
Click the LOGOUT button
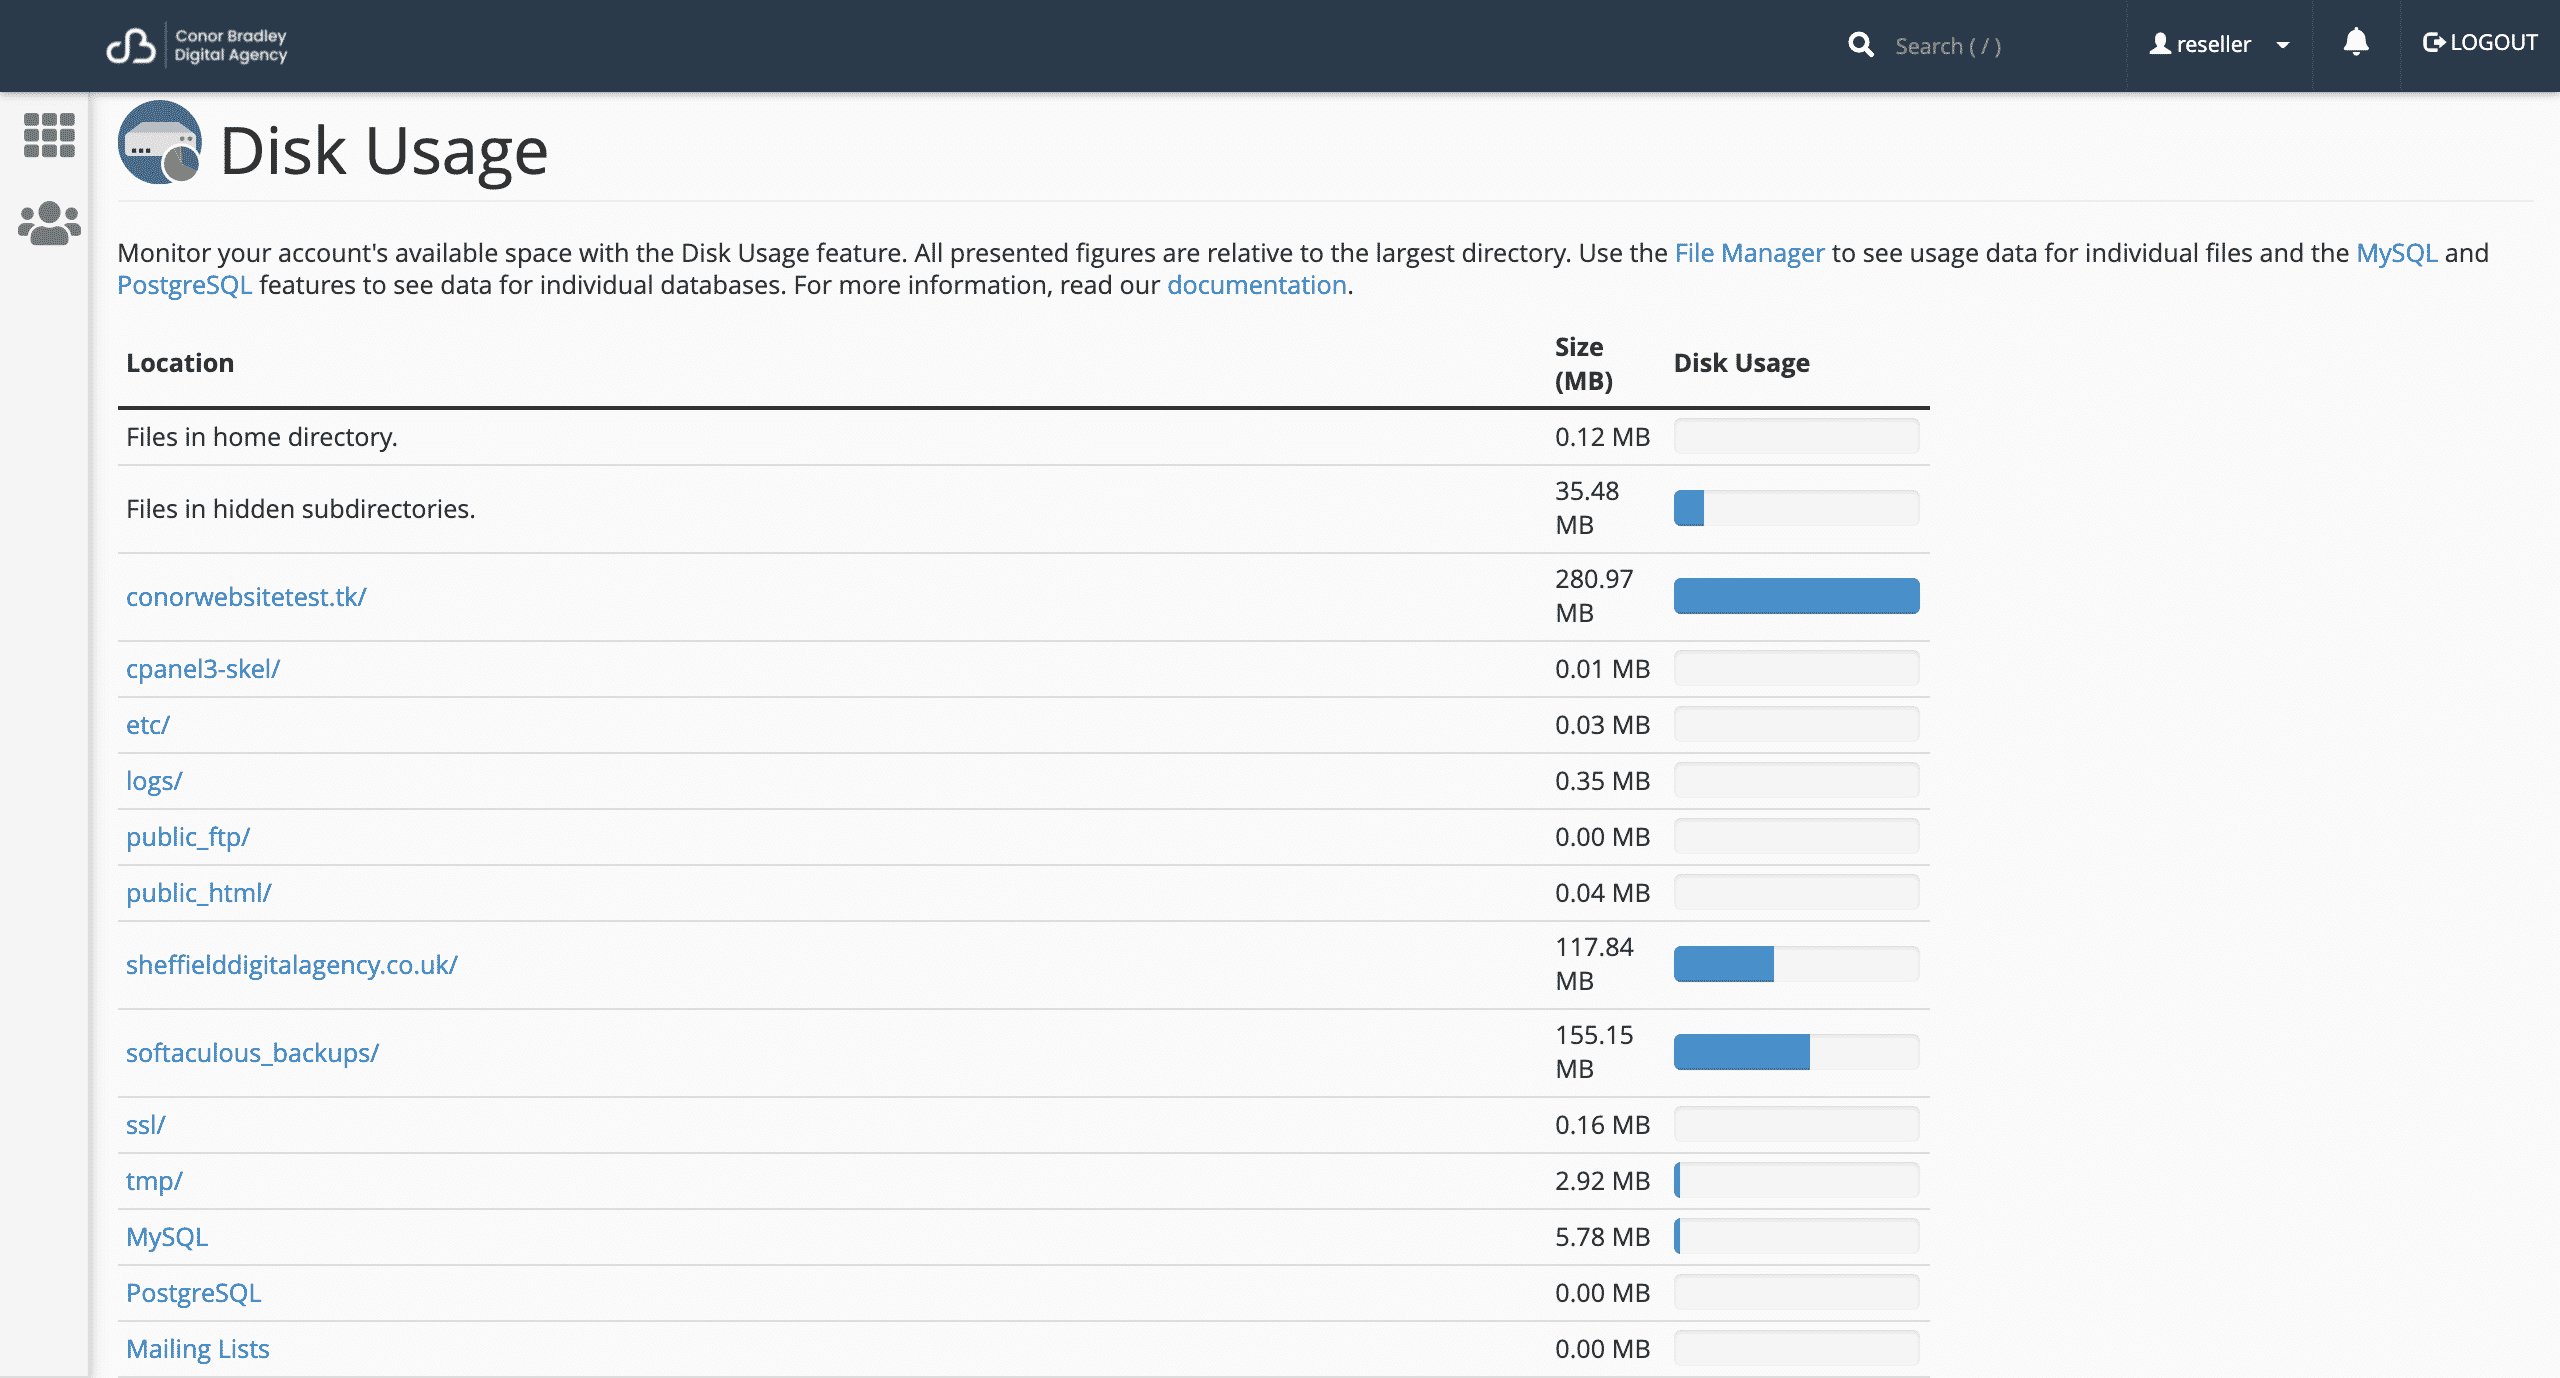[2479, 42]
